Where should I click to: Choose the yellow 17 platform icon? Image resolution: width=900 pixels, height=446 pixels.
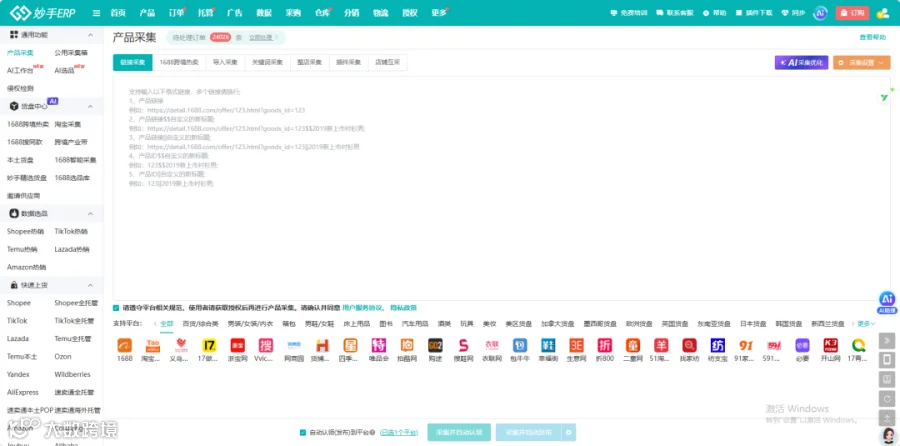click(x=210, y=345)
